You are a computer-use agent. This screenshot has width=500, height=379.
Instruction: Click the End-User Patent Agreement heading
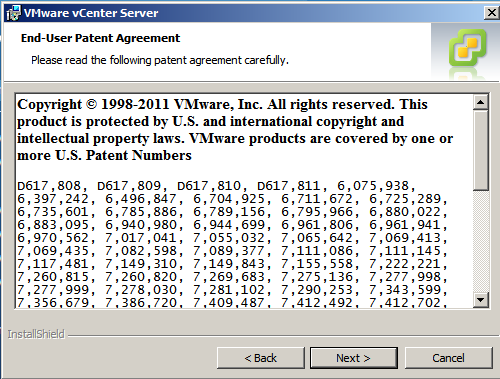point(100,38)
